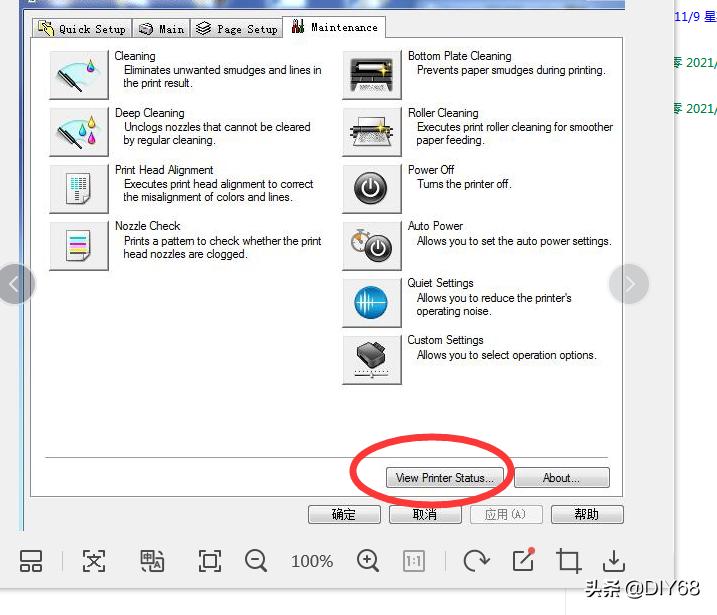The image size is (717, 615).
Task: Click the edit image icon
Action: click(524, 559)
